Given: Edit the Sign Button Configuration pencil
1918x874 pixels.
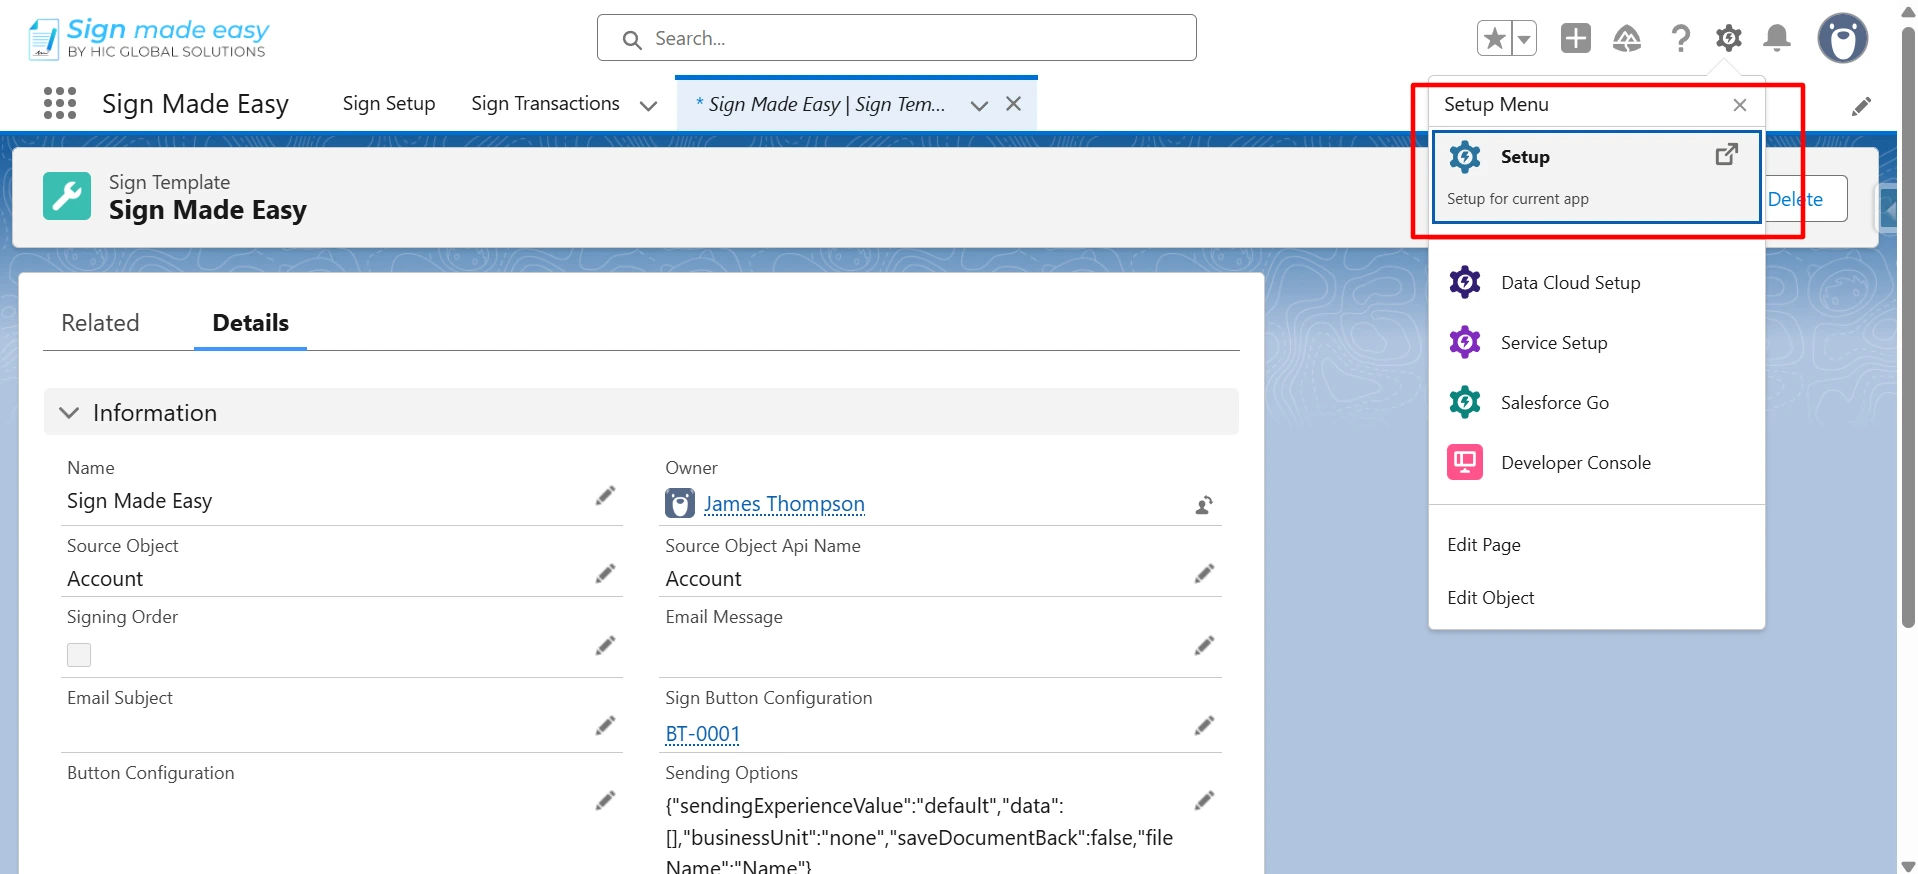Looking at the screenshot, I should [x=1204, y=726].
